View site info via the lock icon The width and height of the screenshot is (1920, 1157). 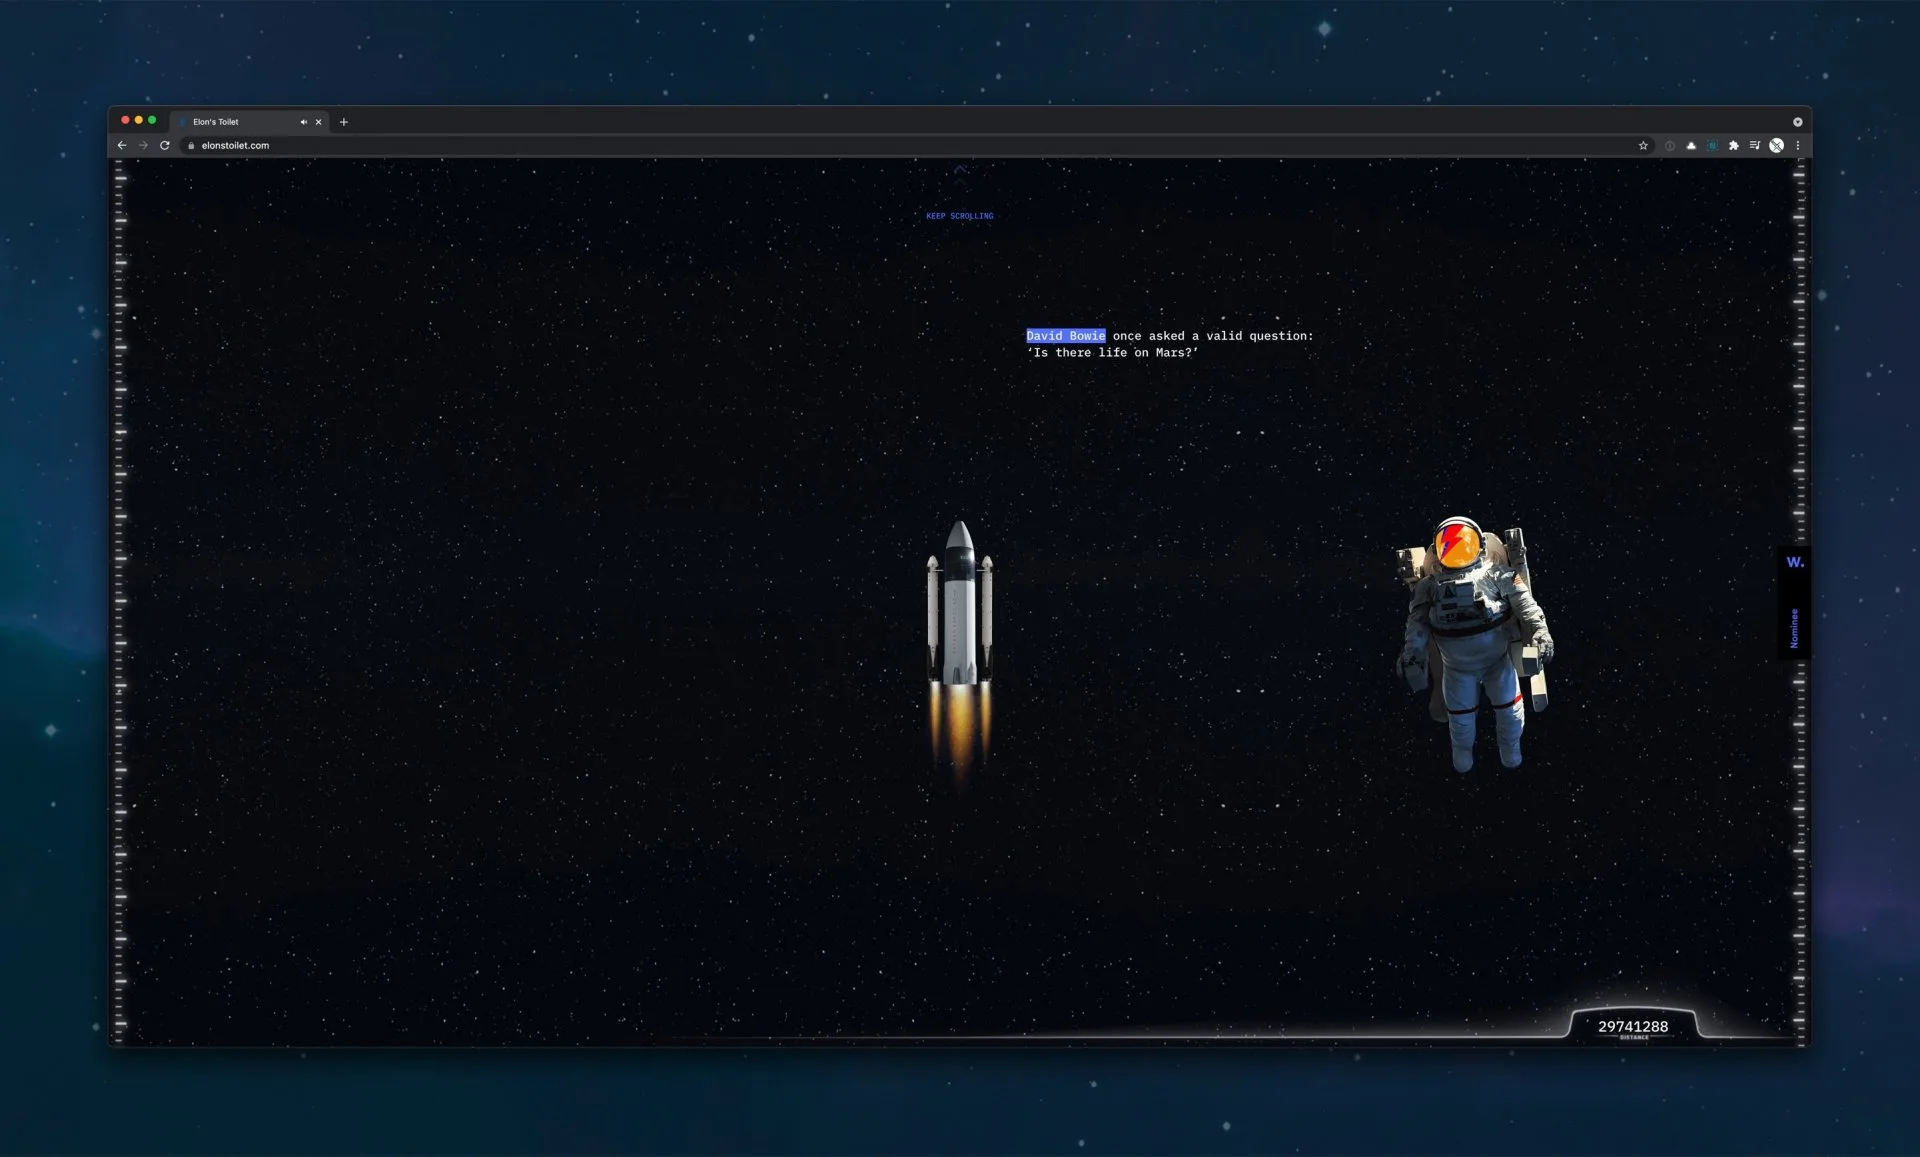pyautogui.click(x=191, y=145)
